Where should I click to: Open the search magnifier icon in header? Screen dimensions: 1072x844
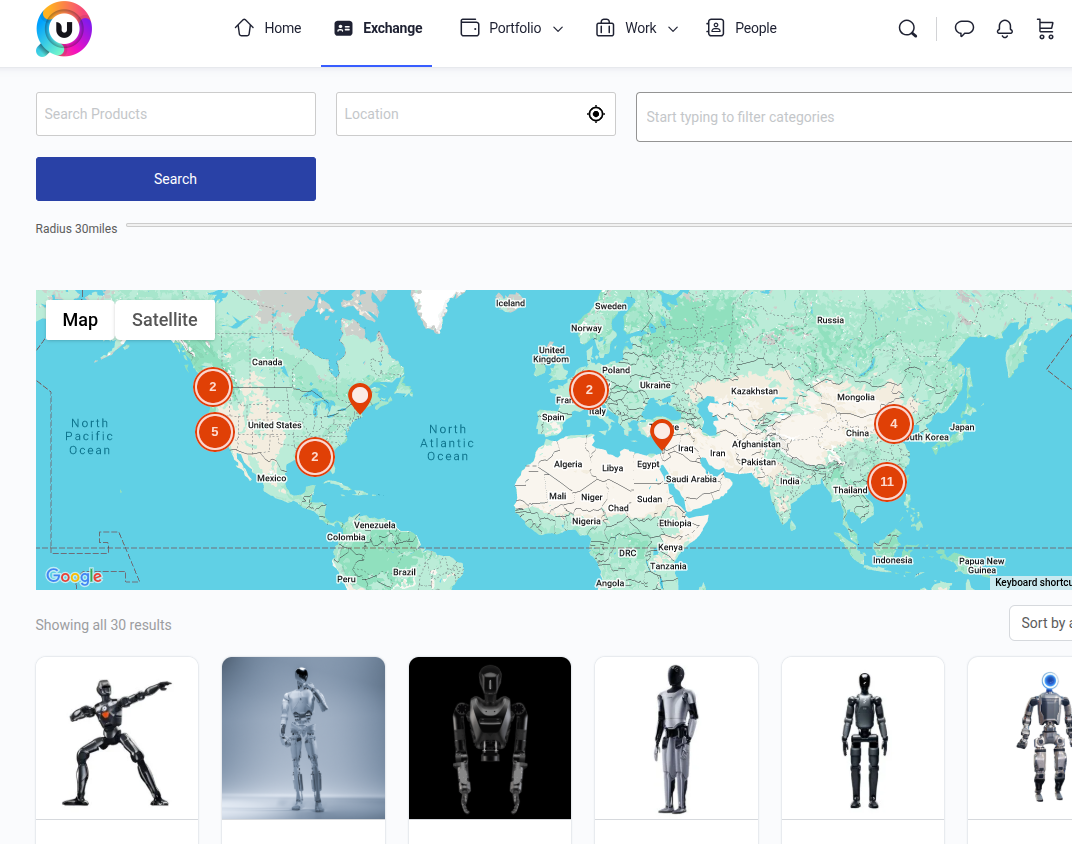[907, 29]
